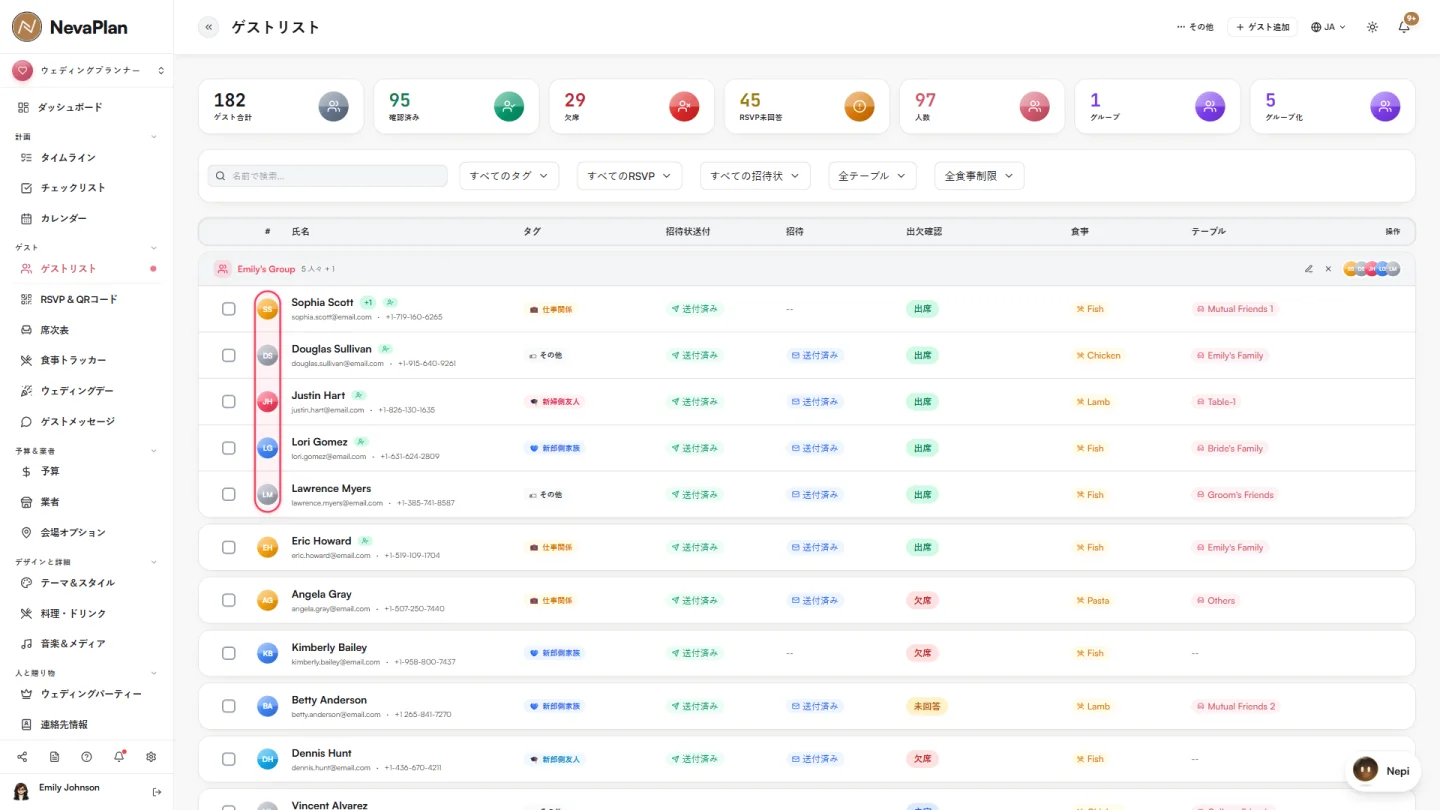Click logout icon next to Emily Johnson
This screenshot has height=810, width=1440.
pyautogui.click(x=157, y=792)
